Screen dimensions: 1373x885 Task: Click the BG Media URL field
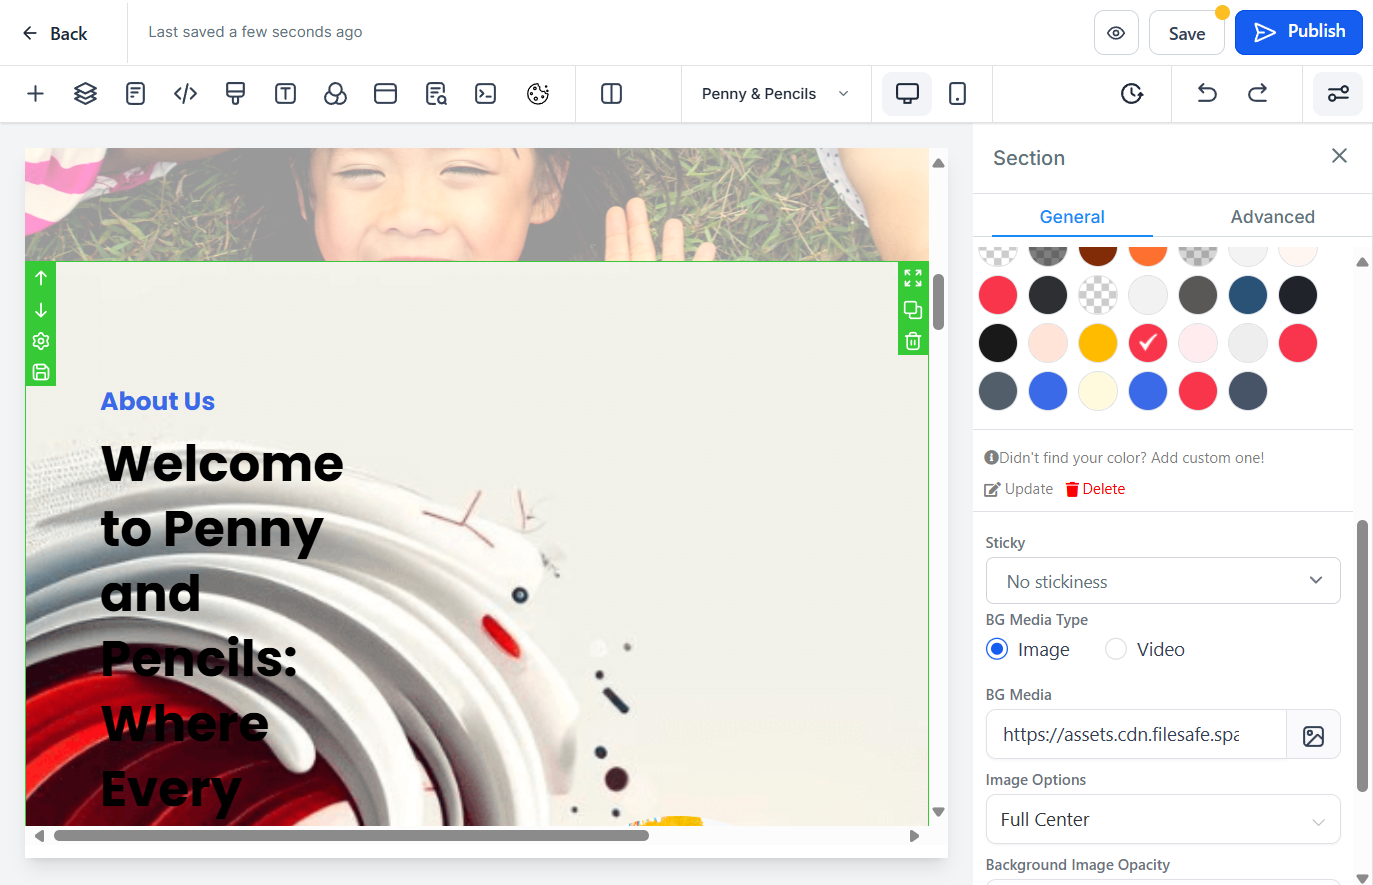pos(1136,734)
